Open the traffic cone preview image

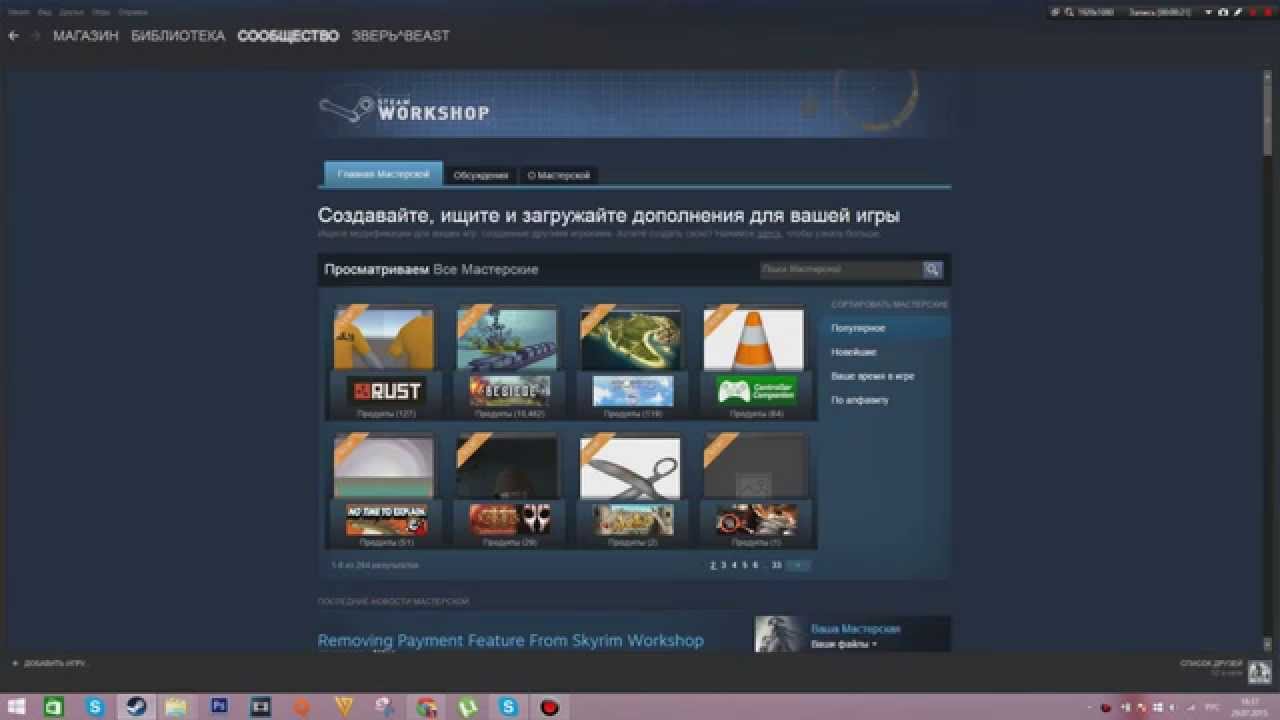(754, 340)
